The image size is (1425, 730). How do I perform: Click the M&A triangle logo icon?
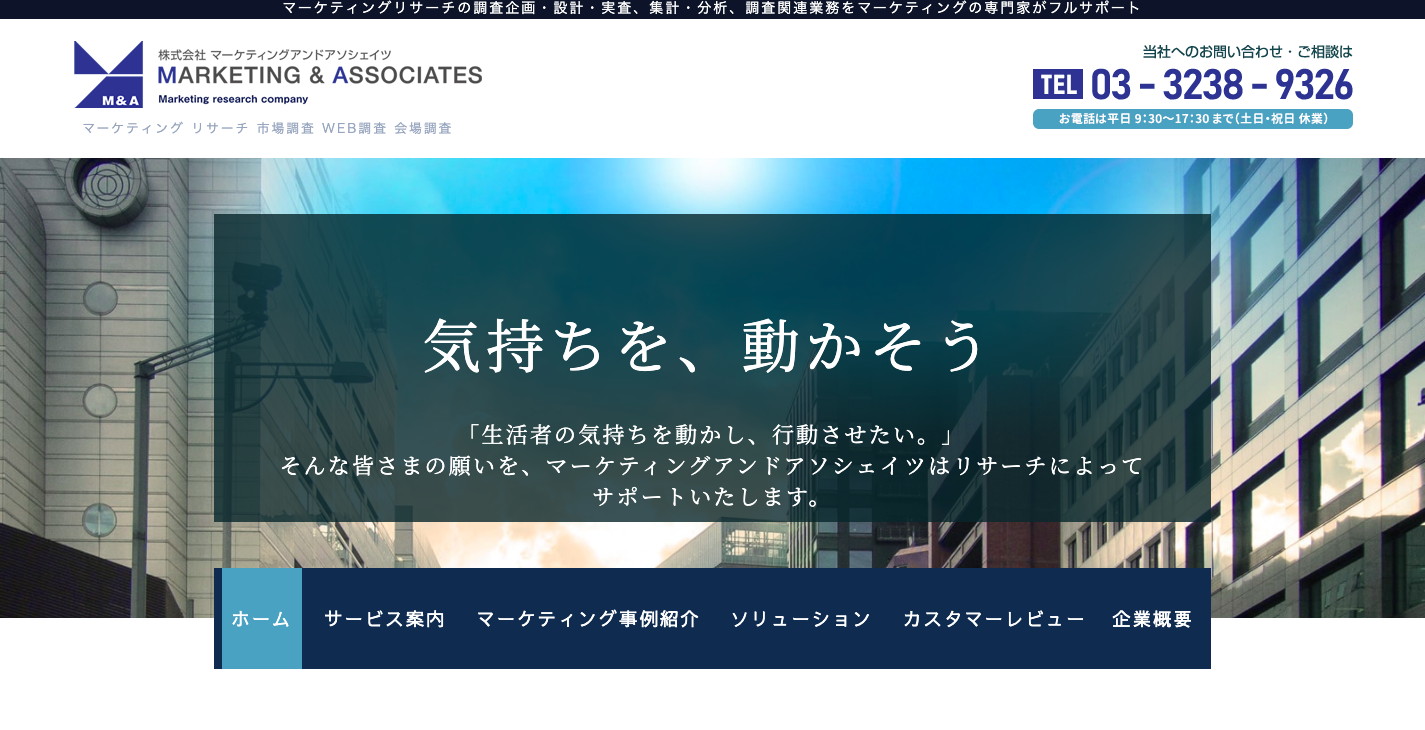(107, 72)
